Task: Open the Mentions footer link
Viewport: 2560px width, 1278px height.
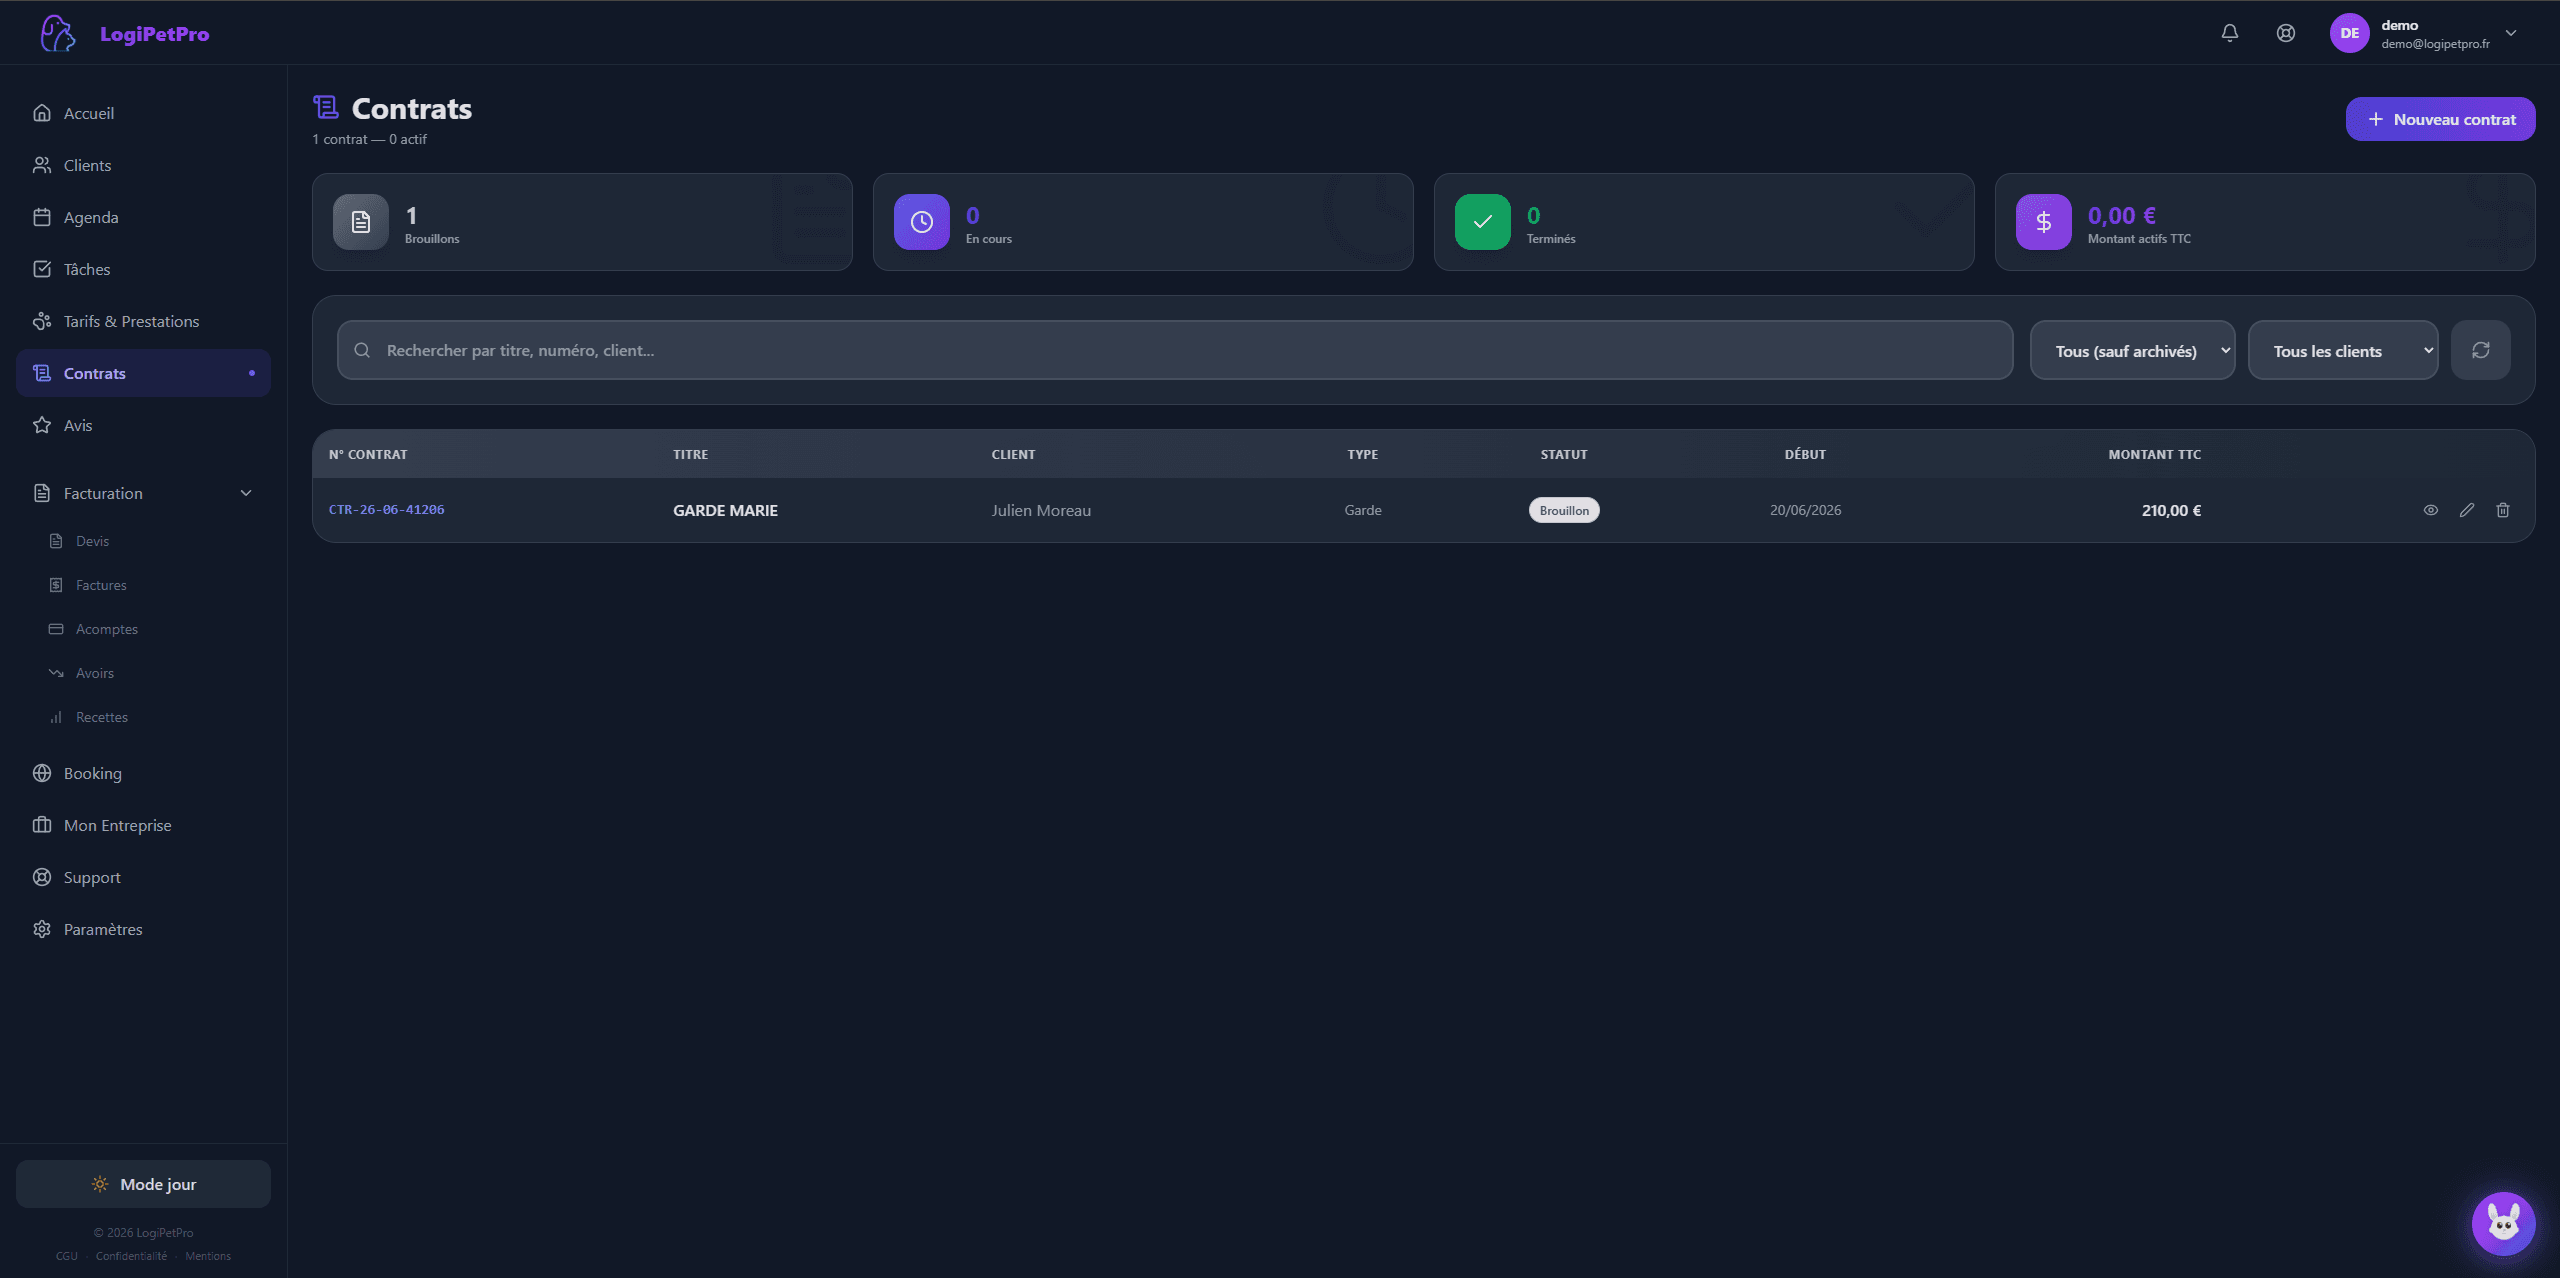Action: (208, 1256)
